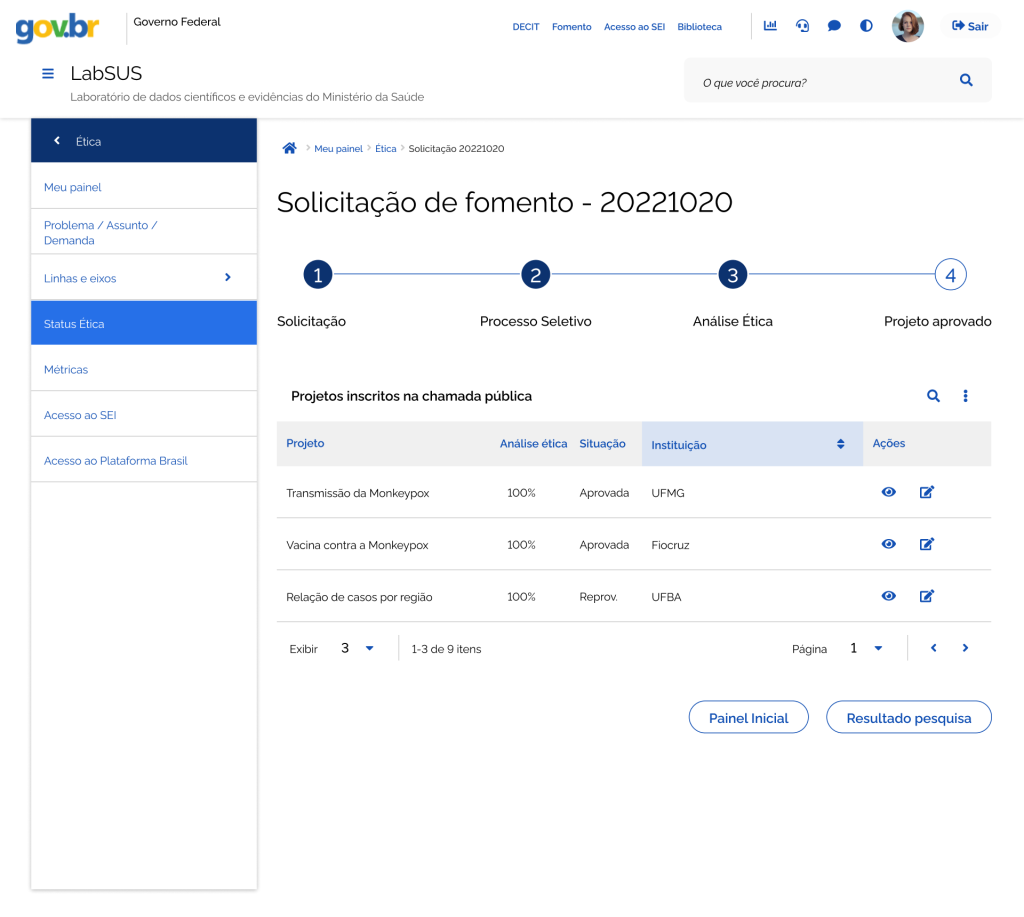Click step 4 Projeto aprovado circle

click(x=950, y=275)
